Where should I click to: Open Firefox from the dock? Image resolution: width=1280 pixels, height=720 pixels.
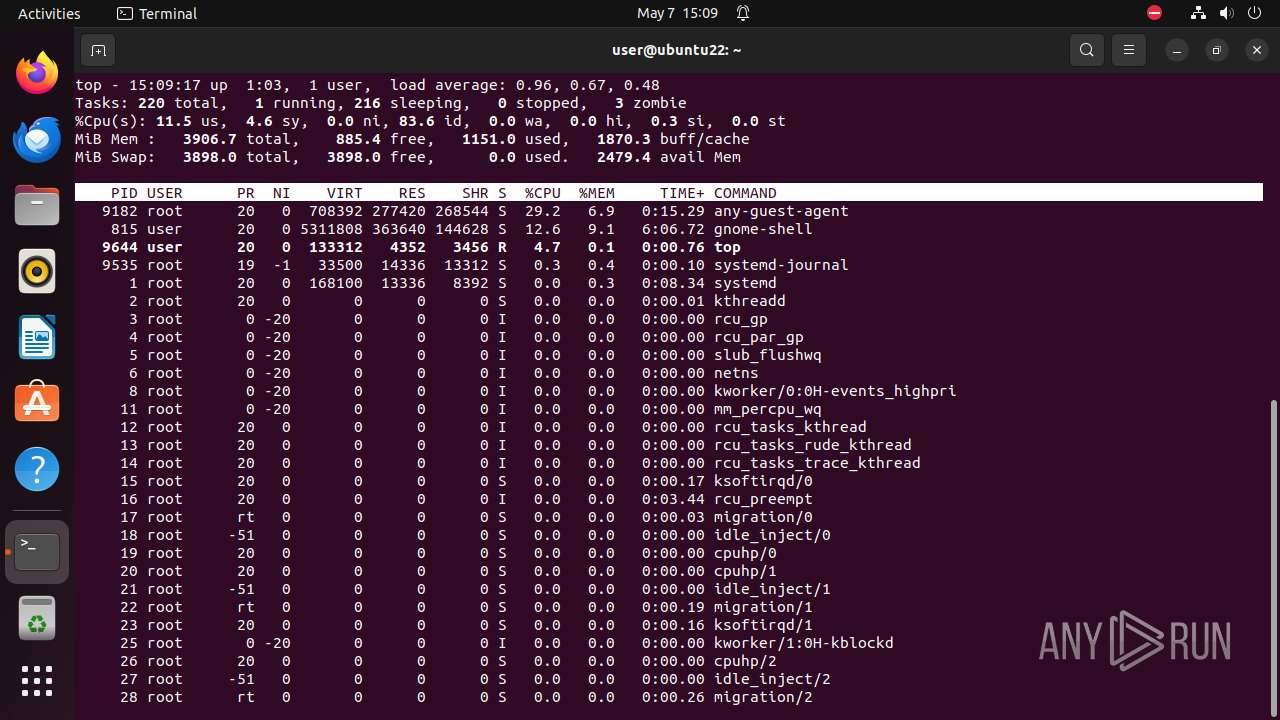[37, 73]
